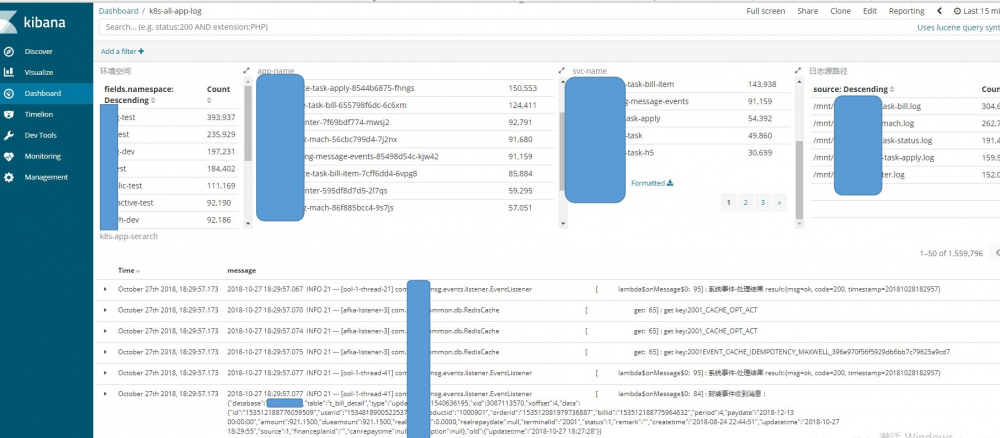Expand log row containing t_bill_detail JSON
This screenshot has width=1000, height=438.
(x=106, y=394)
